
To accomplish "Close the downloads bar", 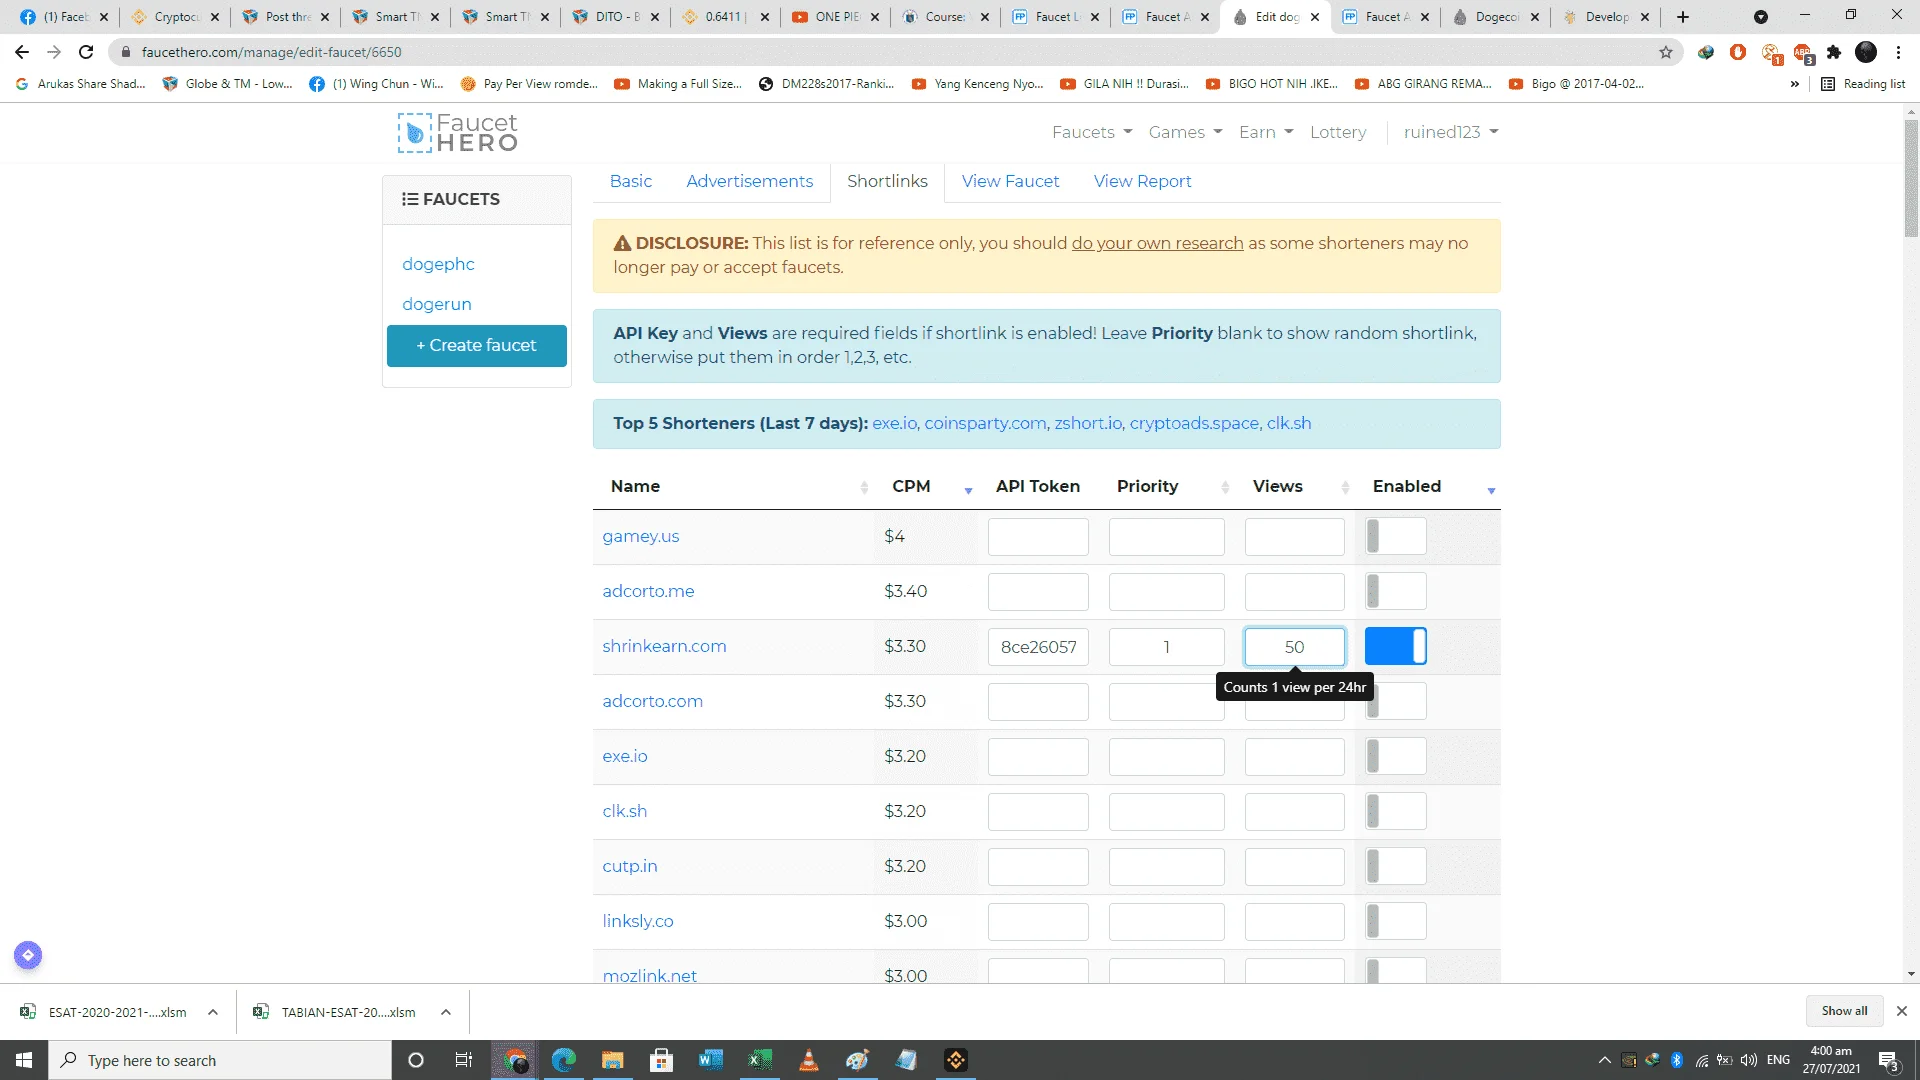I will [1902, 1011].
